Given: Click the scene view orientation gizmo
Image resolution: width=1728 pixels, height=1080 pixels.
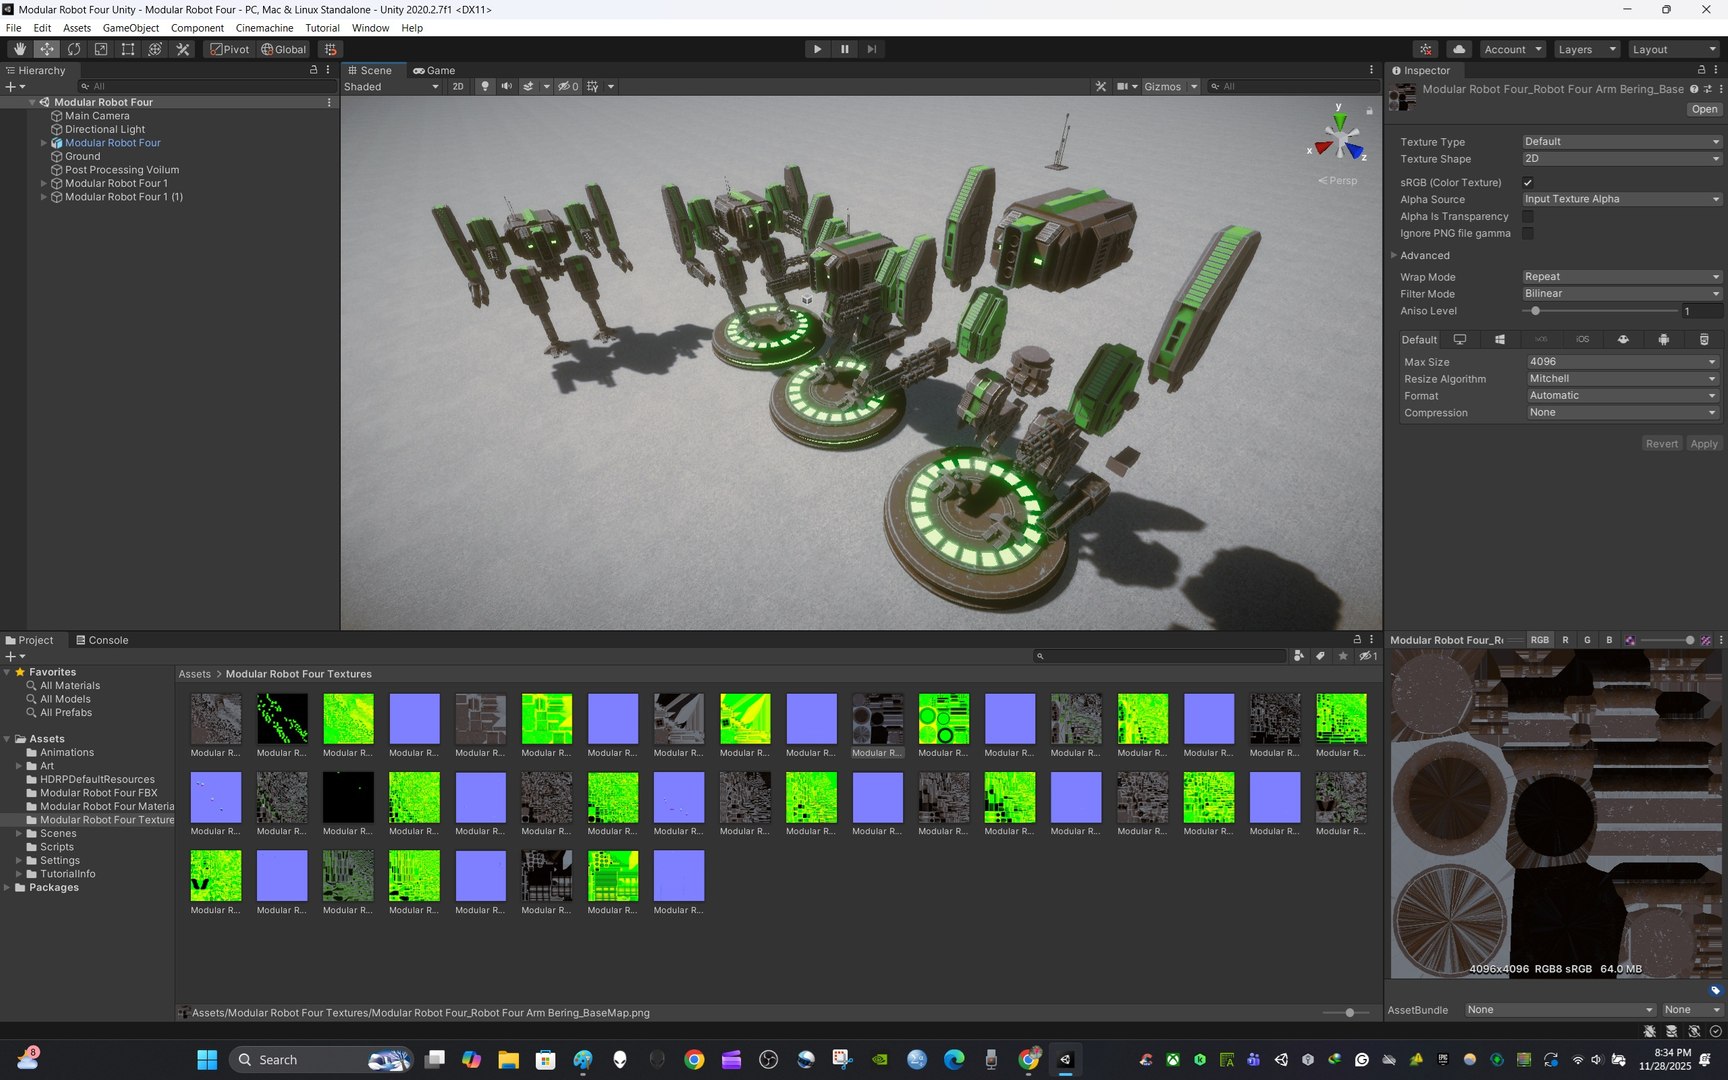Looking at the screenshot, I should [x=1339, y=135].
